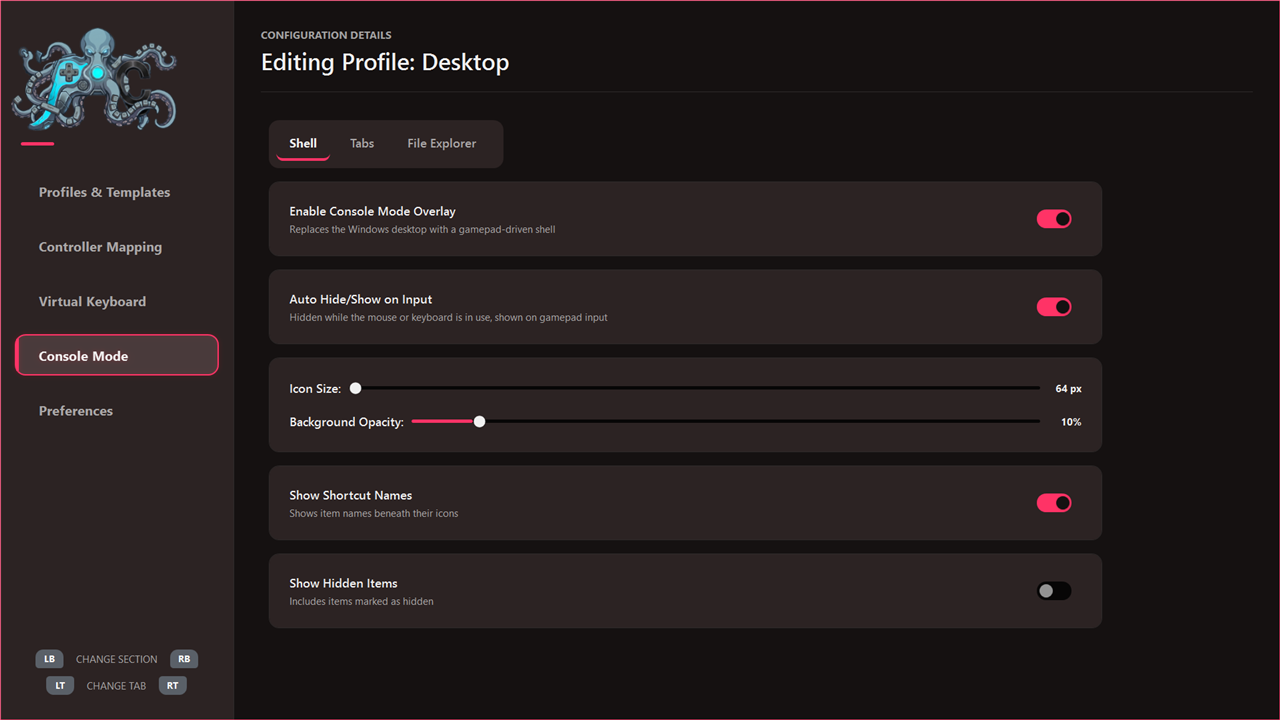Click the Enable Console Mode Overlay label
The height and width of the screenshot is (720, 1280).
click(x=372, y=212)
